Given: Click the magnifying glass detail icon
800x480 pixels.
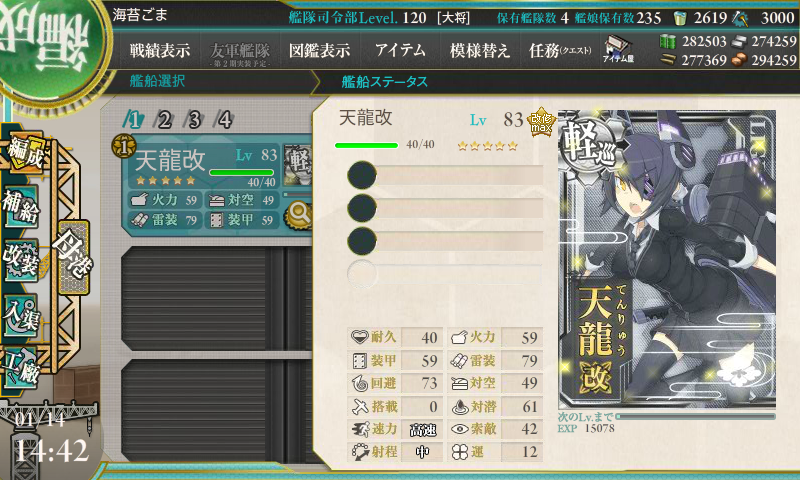Looking at the screenshot, I should [299, 214].
